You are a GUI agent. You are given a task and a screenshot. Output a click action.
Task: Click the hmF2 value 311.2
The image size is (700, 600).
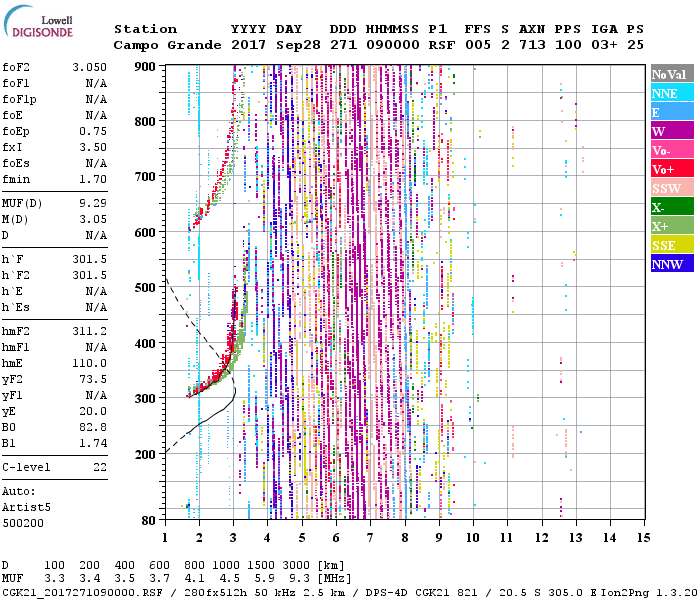point(90,330)
